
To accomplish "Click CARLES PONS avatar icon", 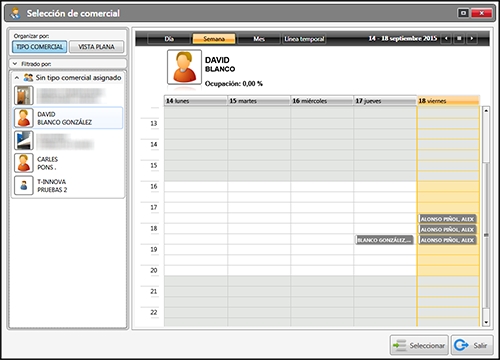I will (x=24, y=163).
